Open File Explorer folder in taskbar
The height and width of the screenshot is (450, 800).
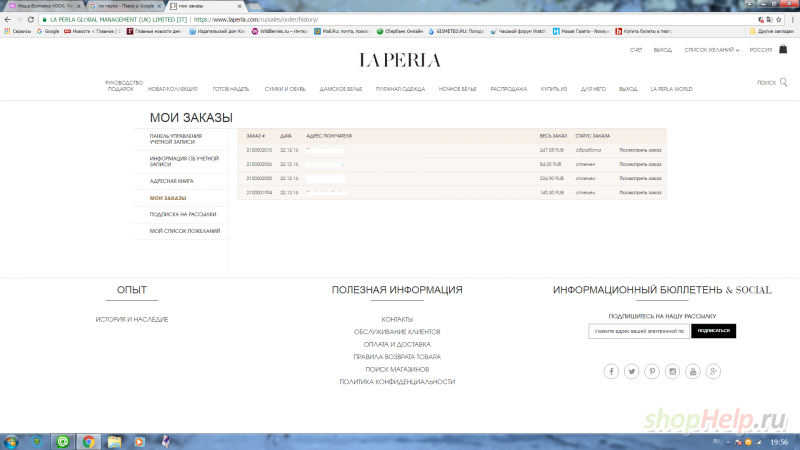pos(114,442)
